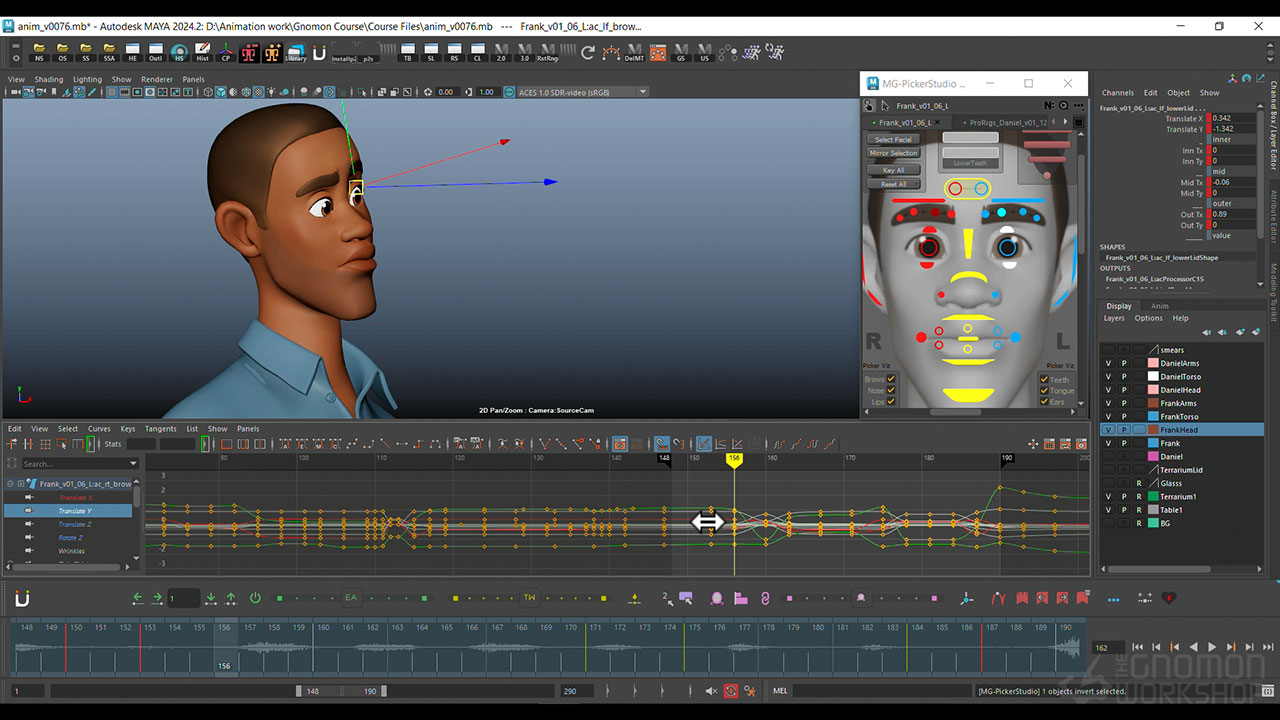Select the Translate Z curve channel

[x=74, y=524]
